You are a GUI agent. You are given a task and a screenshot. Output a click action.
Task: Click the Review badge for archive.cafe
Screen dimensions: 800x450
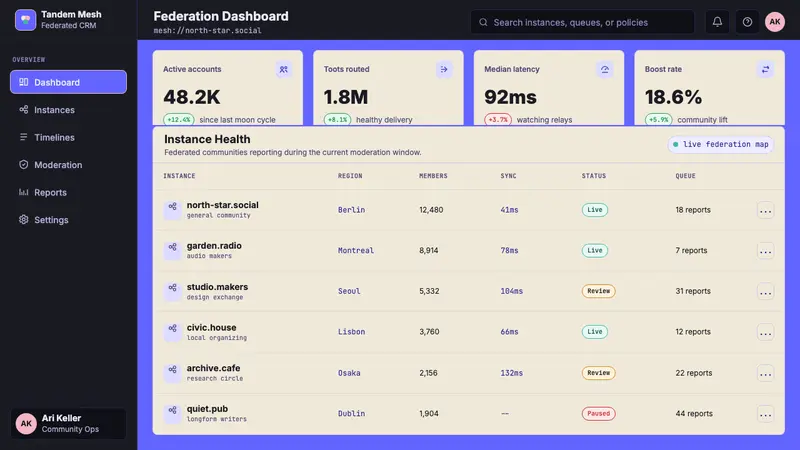(598, 373)
